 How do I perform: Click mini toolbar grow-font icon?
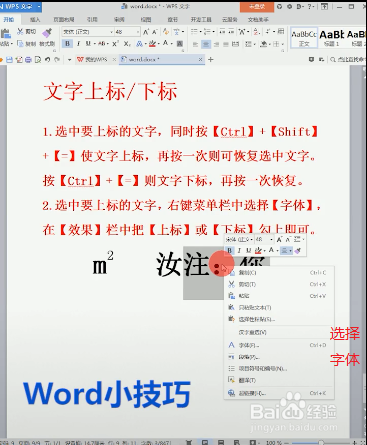tap(279, 239)
